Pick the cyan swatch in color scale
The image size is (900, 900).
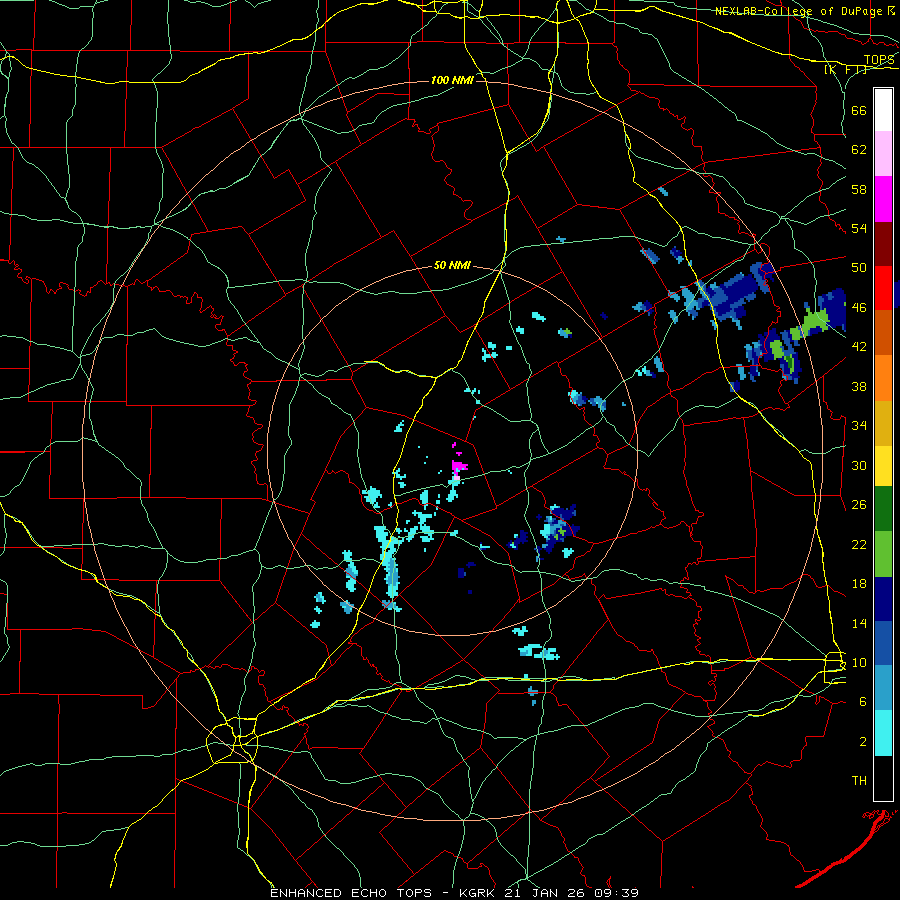tap(883, 733)
